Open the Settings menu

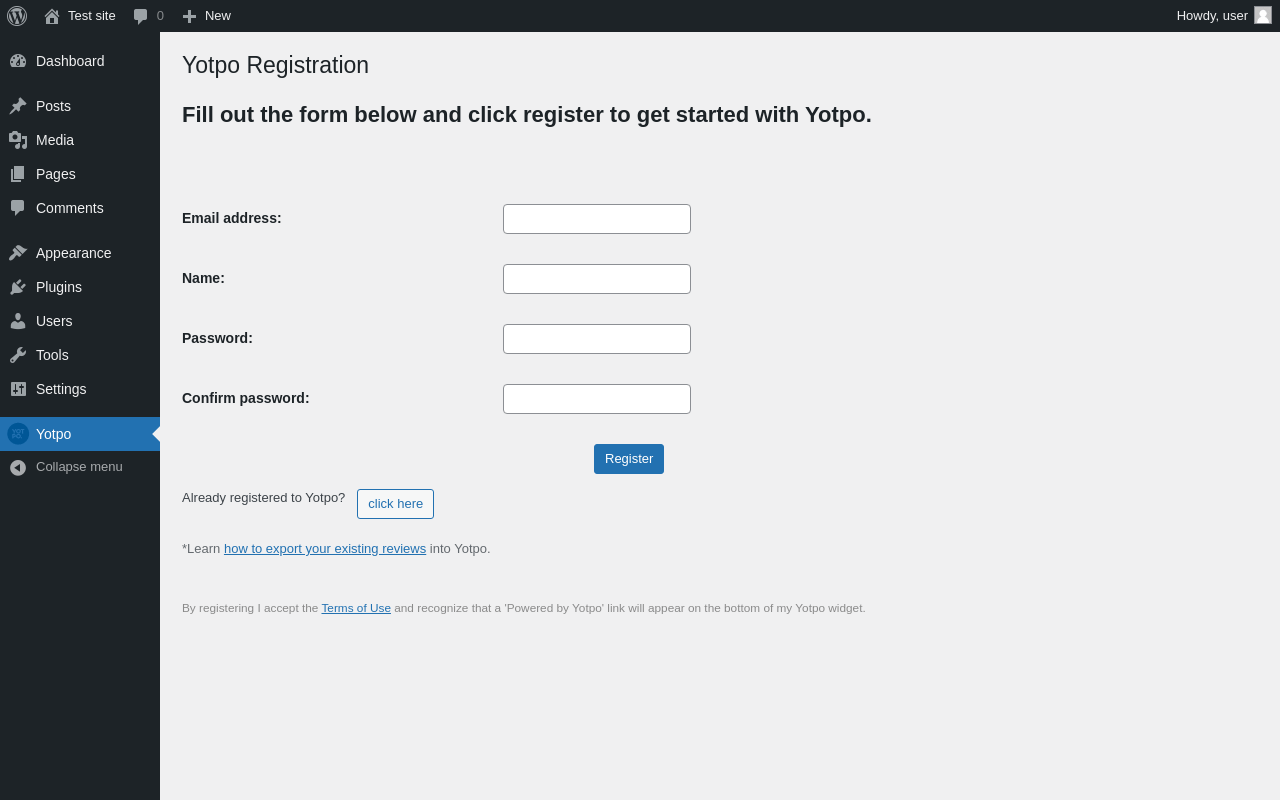(x=61, y=389)
